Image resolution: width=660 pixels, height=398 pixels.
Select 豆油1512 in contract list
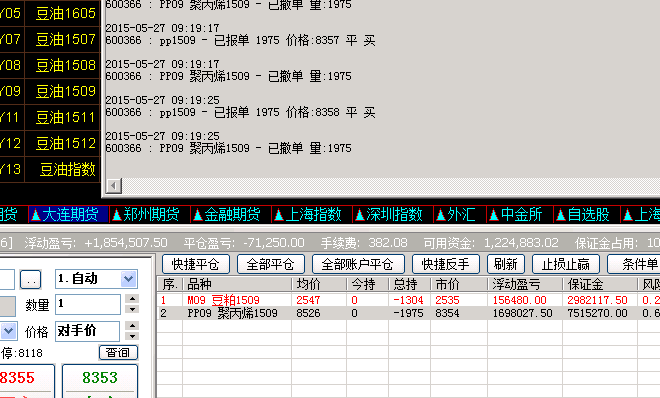[65, 143]
